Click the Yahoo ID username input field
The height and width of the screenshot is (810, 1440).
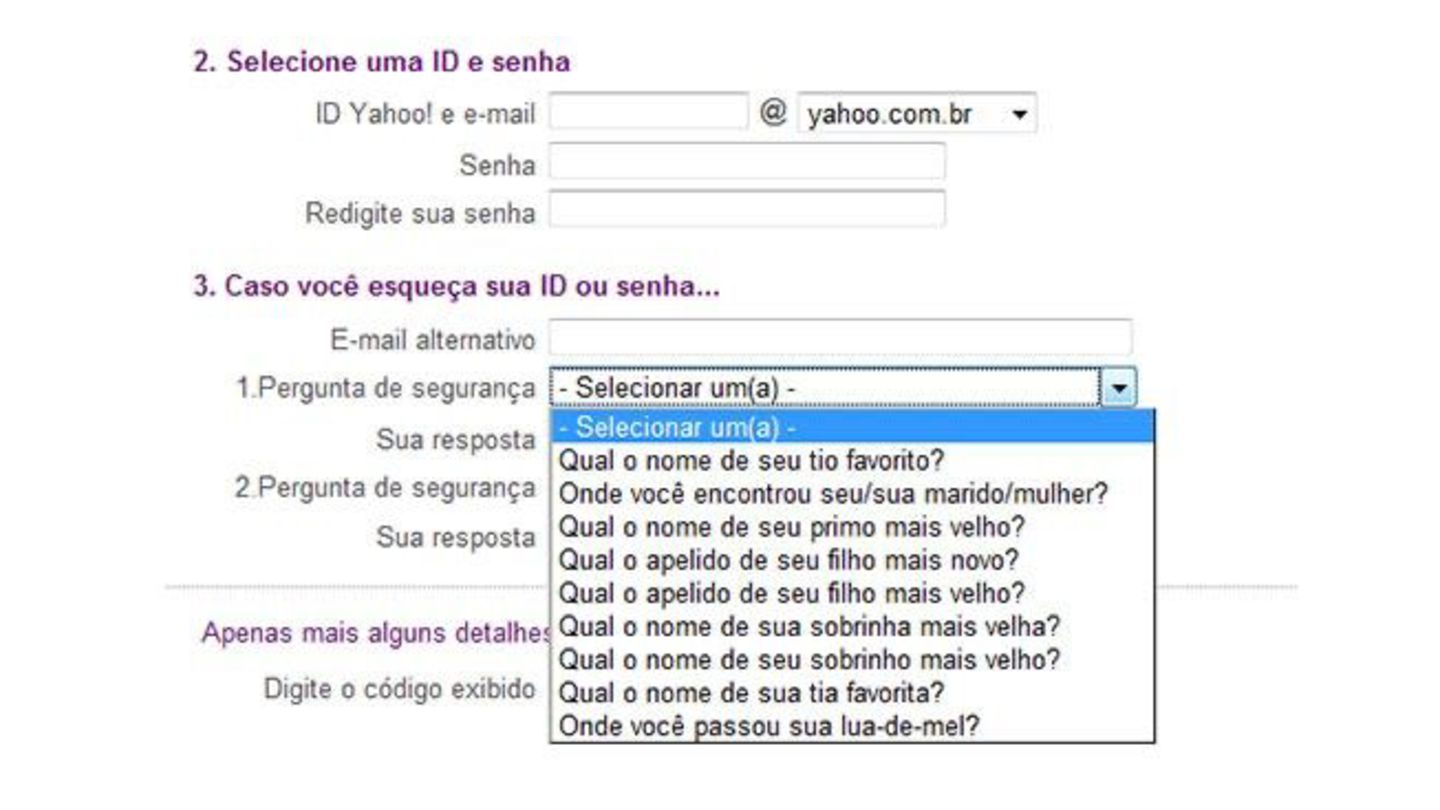[x=648, y=112]
